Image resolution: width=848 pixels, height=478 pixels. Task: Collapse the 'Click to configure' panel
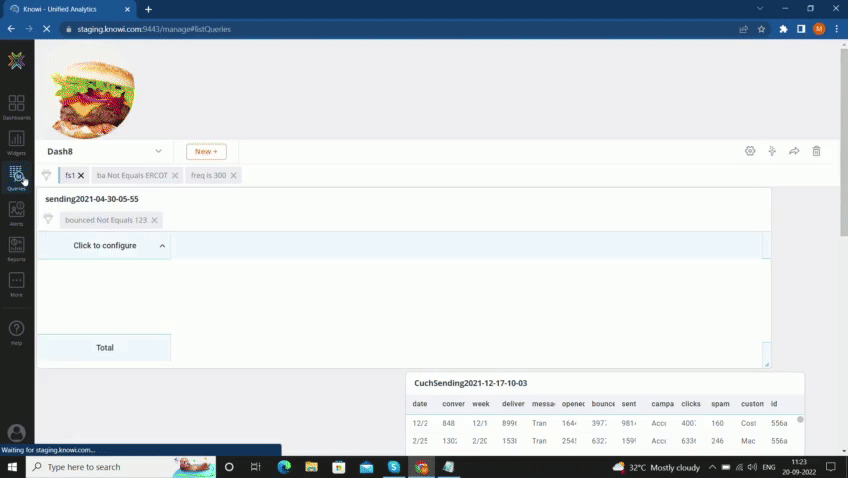point(162,246)
